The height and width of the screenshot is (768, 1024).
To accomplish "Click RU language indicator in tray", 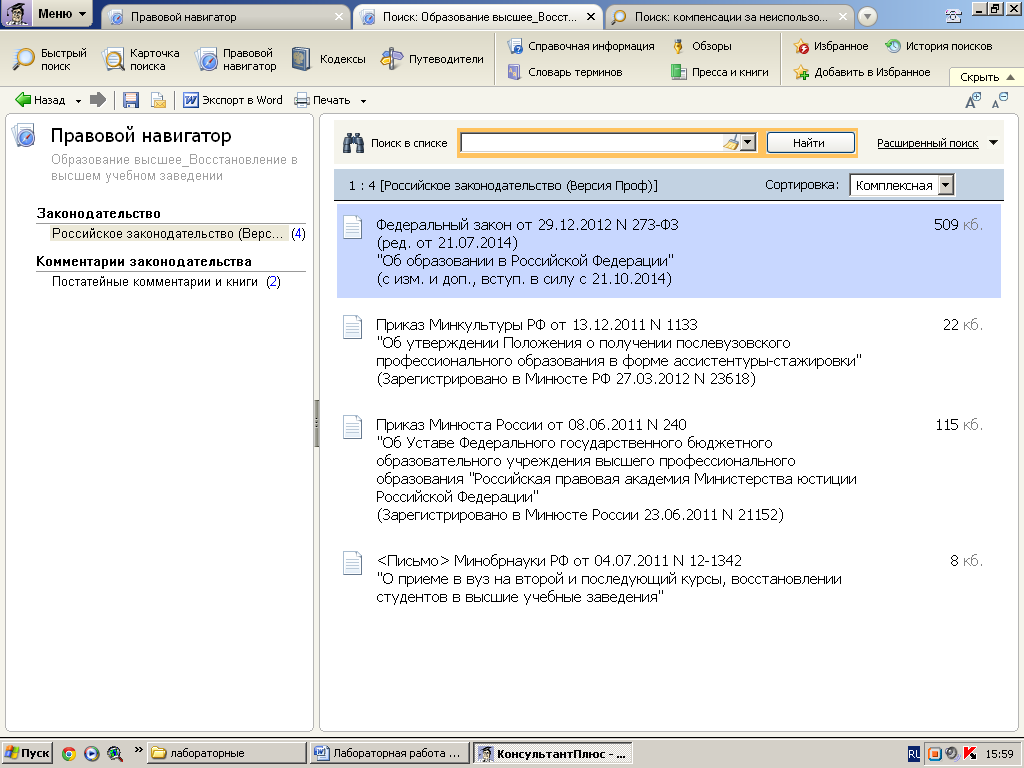I will (914, 754).
